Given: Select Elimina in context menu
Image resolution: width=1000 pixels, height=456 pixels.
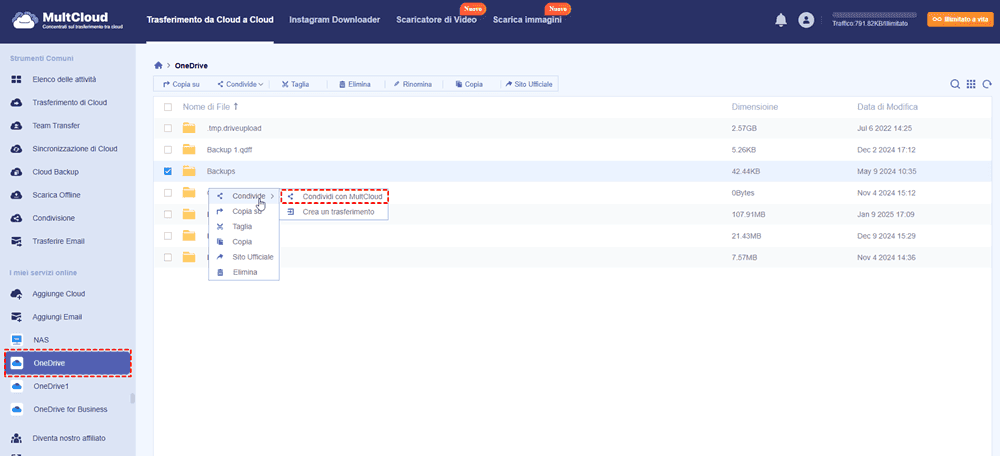Looking at the screenshot, I should pos(244,272).
